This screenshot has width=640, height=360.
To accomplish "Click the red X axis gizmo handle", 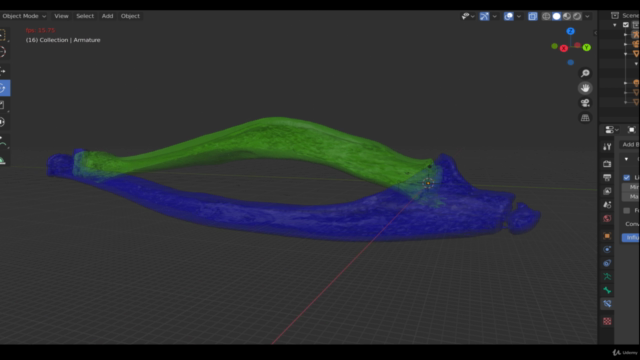I will tap(564, 49).
